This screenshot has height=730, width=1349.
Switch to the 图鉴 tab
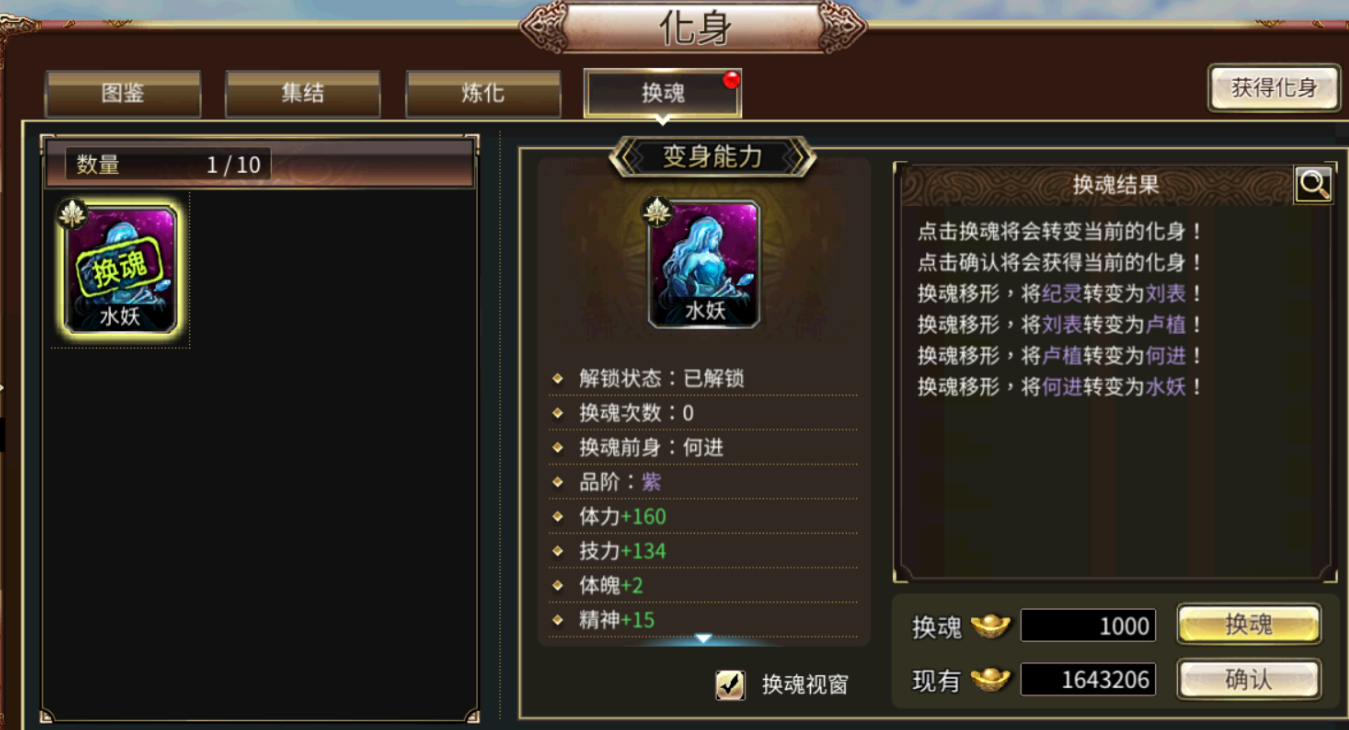coord(123,94)
